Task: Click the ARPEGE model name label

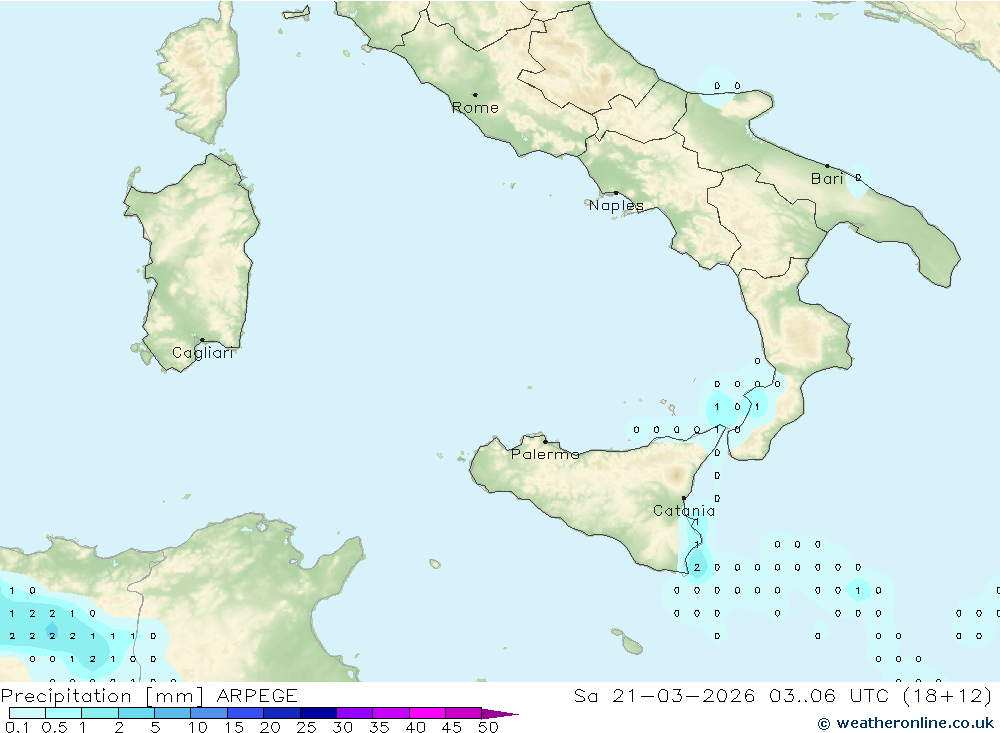Action: pyautogui.click(x=257, y=695)
